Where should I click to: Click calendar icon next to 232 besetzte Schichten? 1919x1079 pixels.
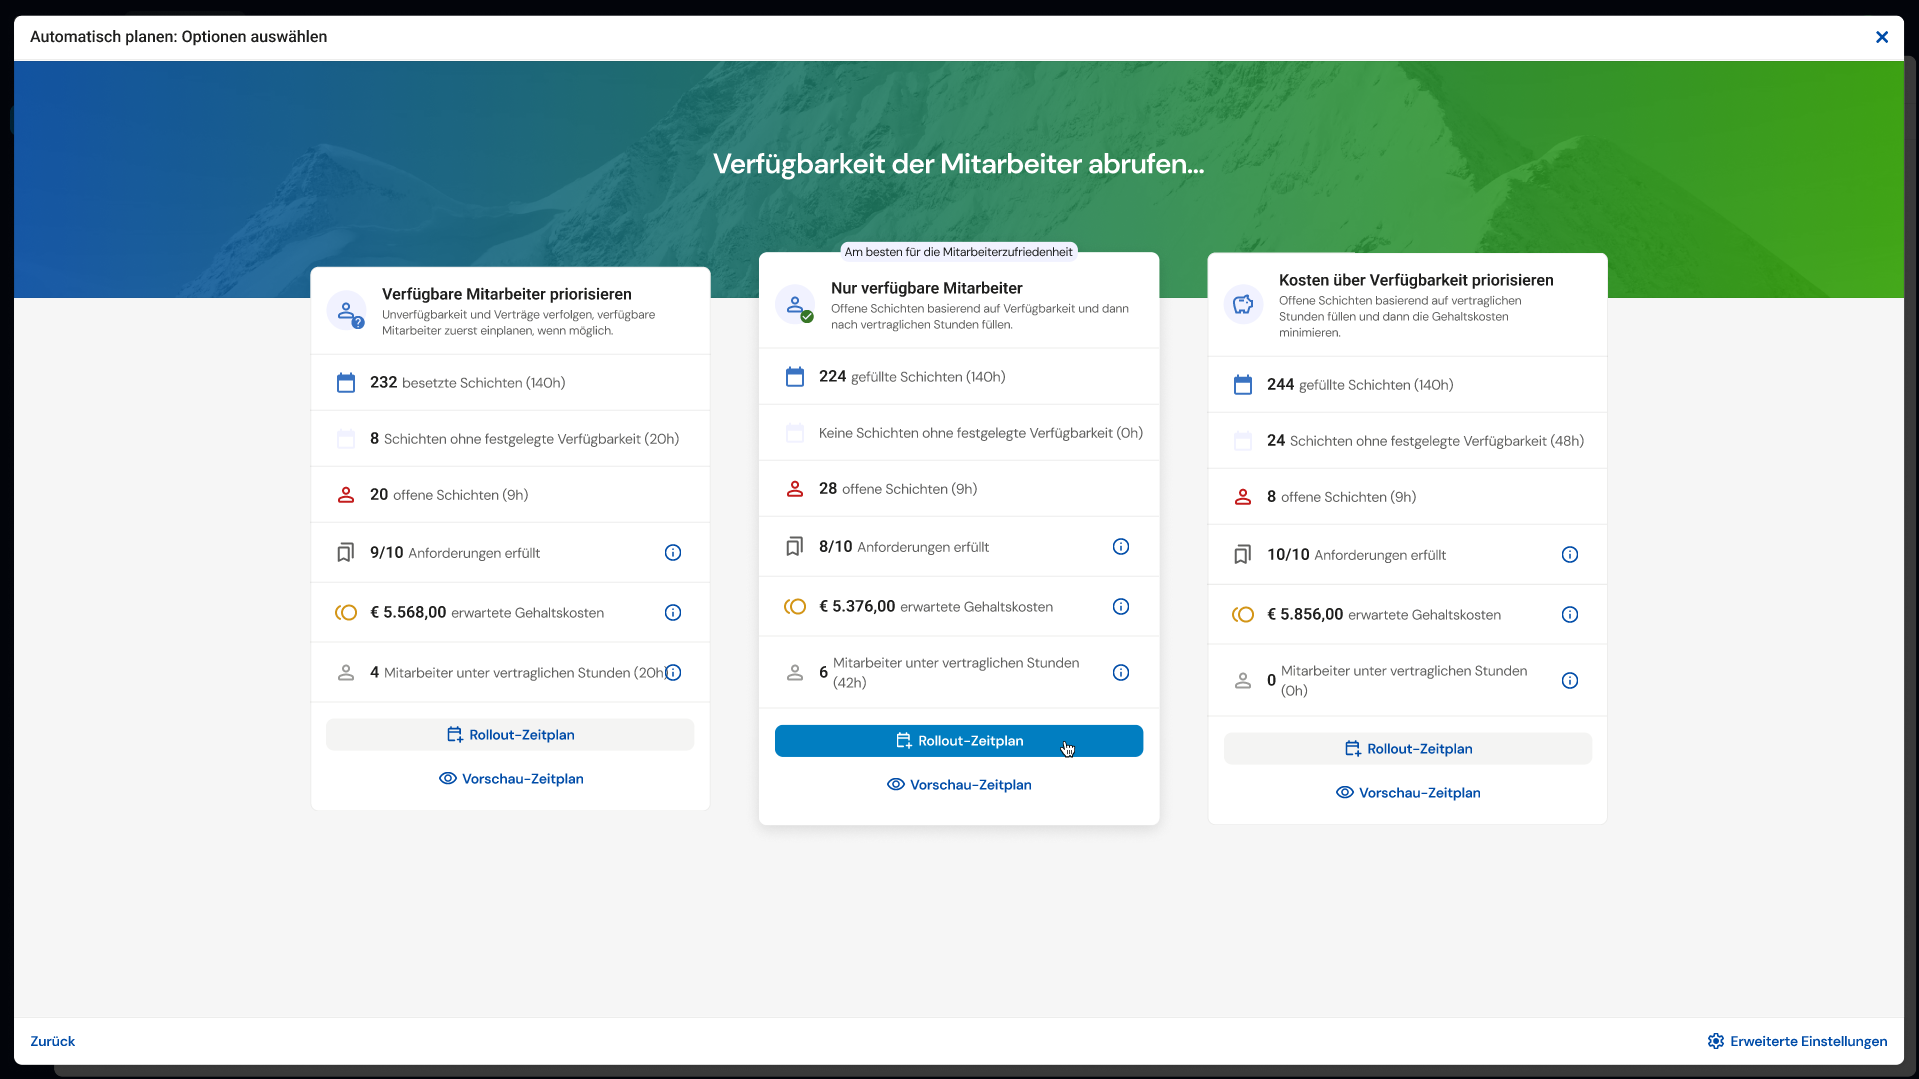pyautogui.click(x=346, y=383)
